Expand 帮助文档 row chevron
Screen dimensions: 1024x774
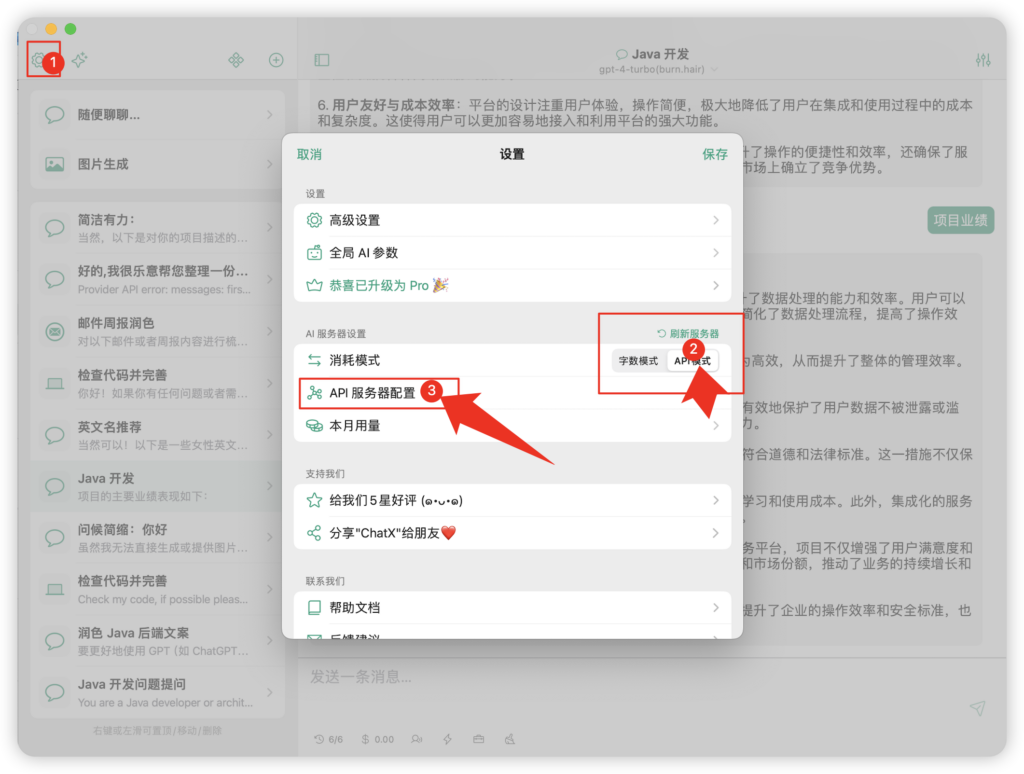point(716,607)
